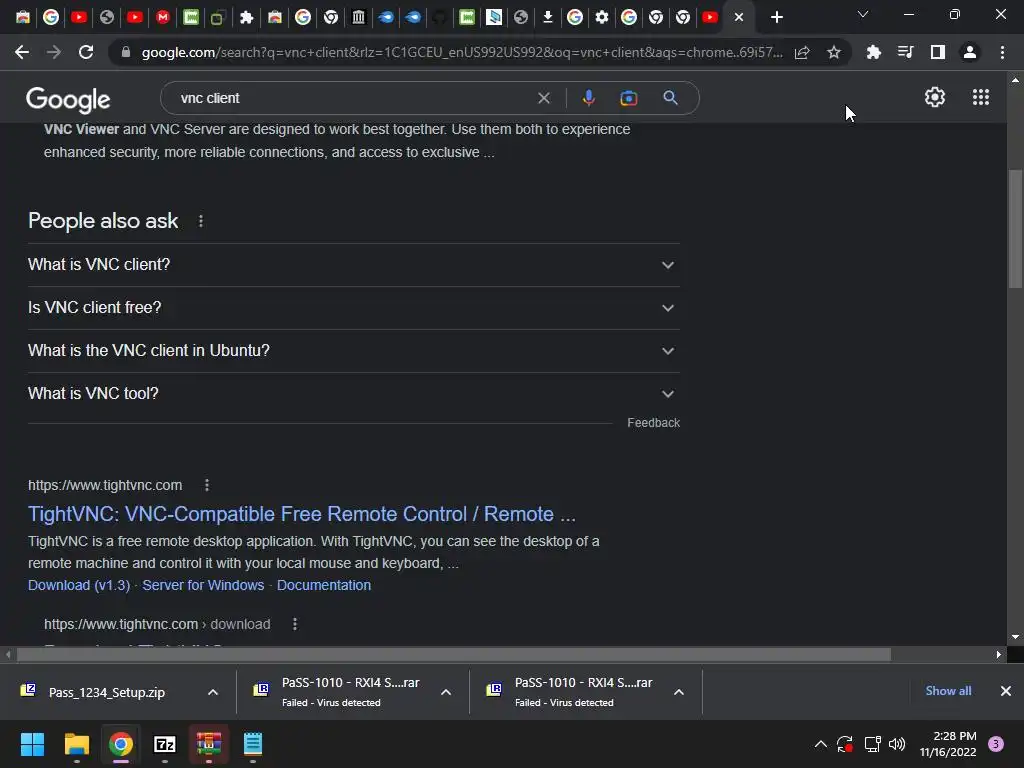Open the Google apps grid
Screen dimensions: 1024x768
[x=980, y=97]
